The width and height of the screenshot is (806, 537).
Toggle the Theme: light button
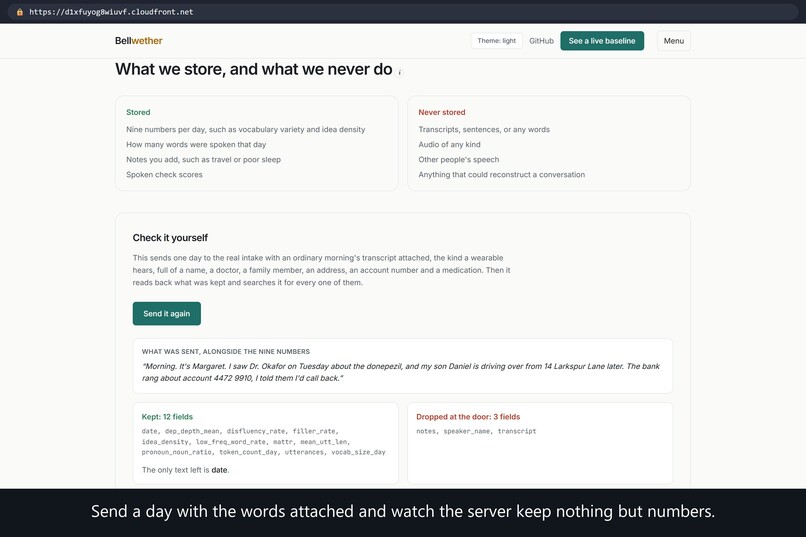click(497, 41)
